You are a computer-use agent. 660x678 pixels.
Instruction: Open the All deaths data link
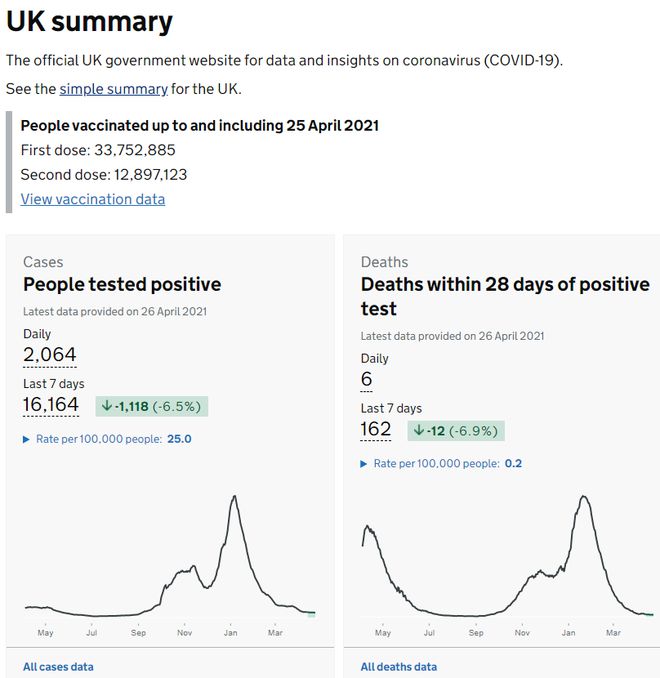tap(398, 667)
